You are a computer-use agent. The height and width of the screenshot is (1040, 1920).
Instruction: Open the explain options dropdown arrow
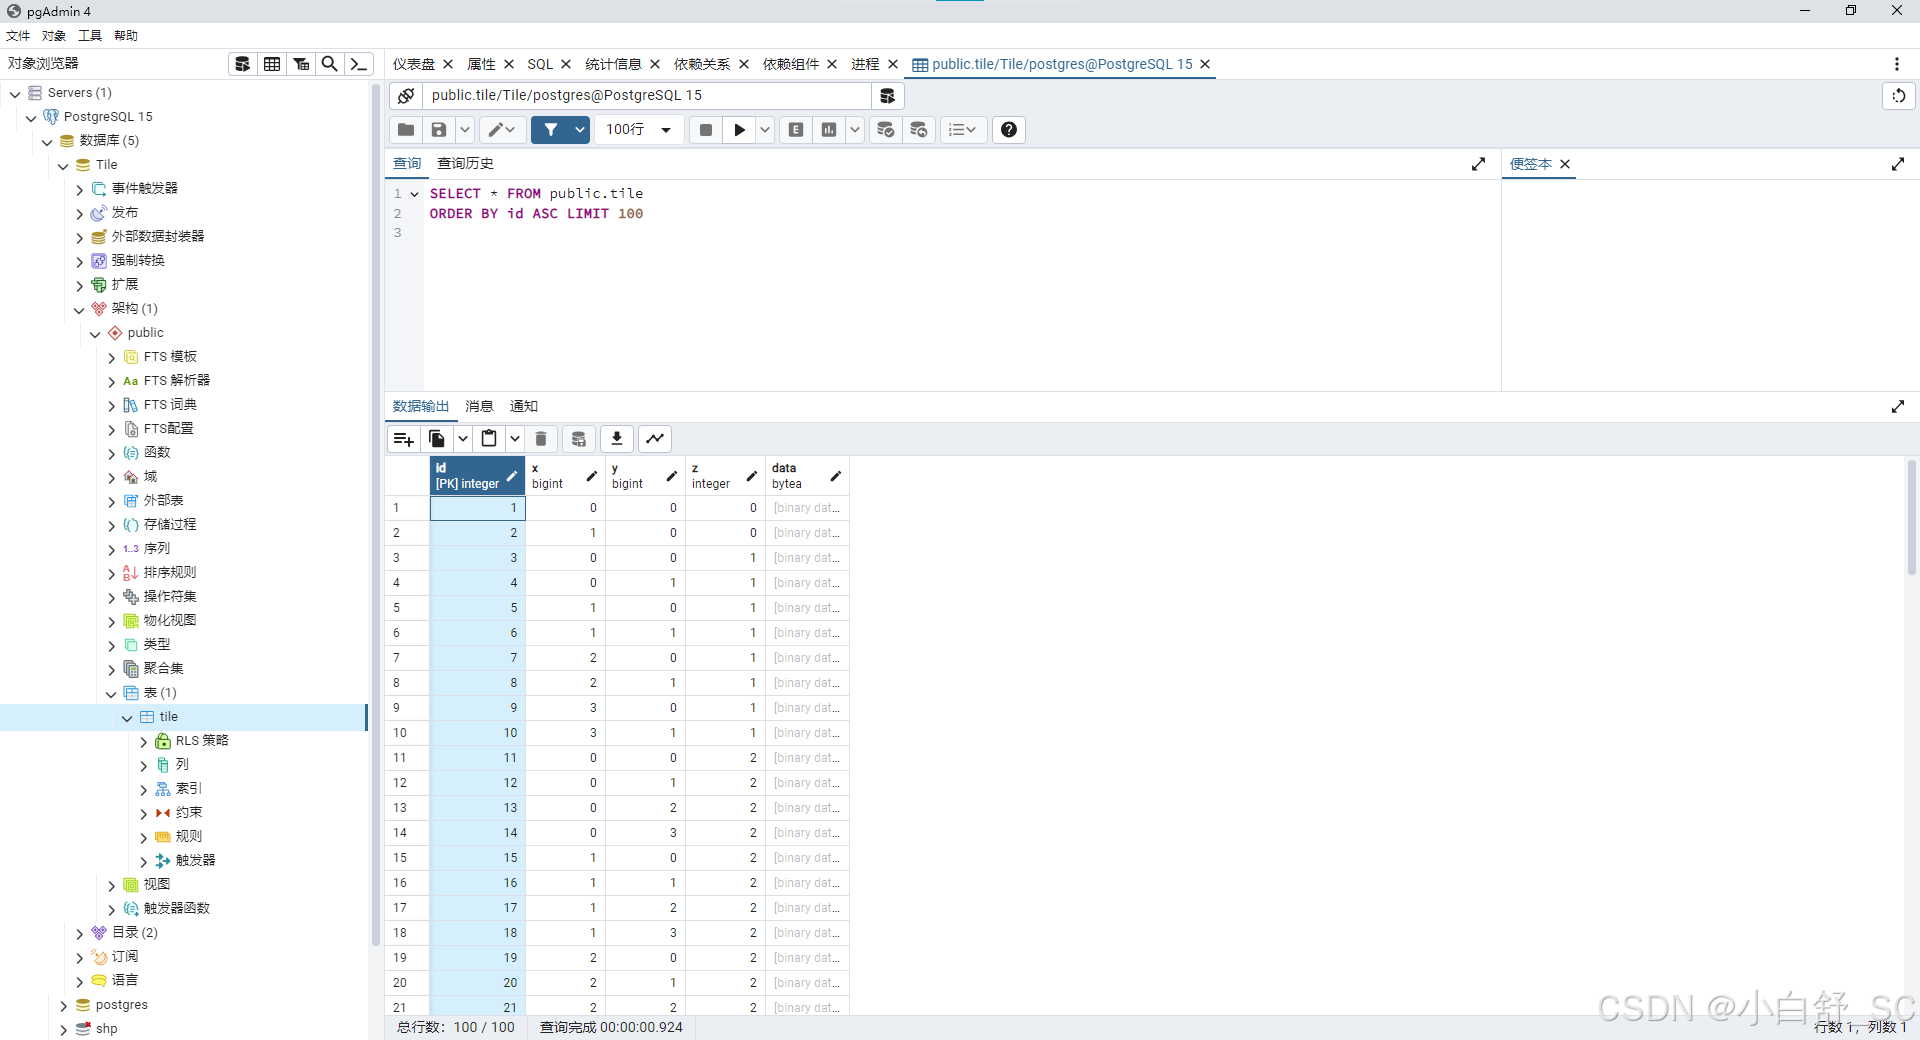[x=855, y=130]
